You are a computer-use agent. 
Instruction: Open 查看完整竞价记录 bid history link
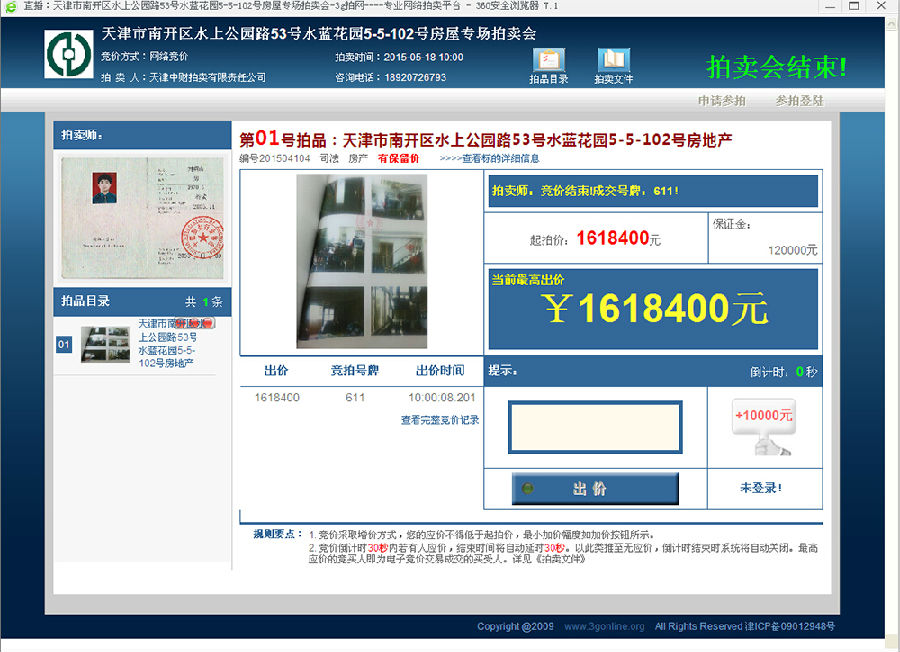[439, 420]
